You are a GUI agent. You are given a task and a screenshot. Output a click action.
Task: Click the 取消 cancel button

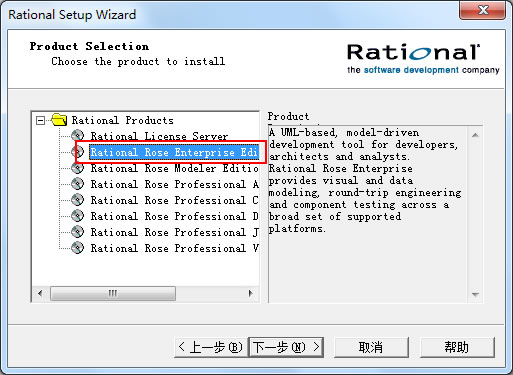coord(371,347)
